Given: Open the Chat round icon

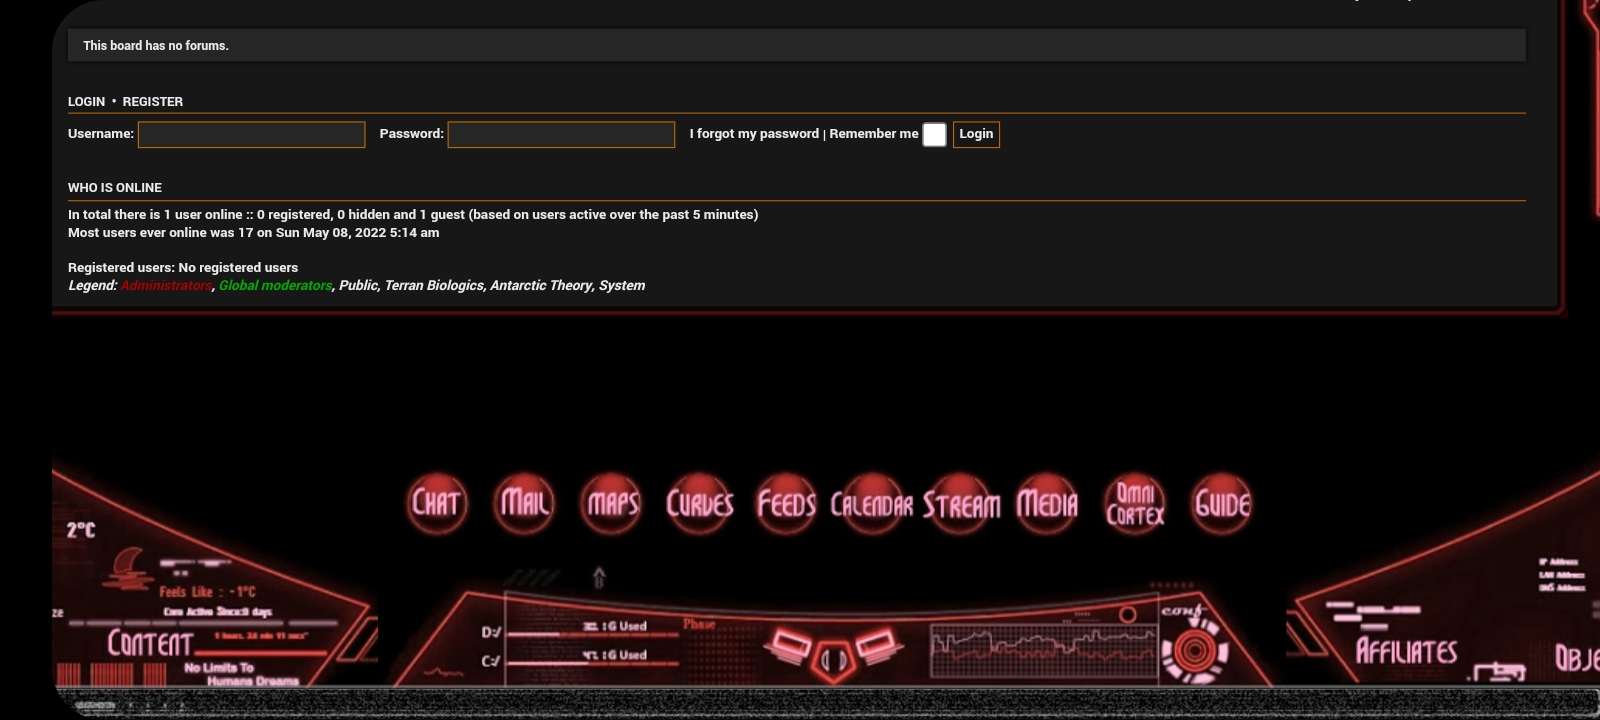Looking at the screenshot, I should pos(436,503).
